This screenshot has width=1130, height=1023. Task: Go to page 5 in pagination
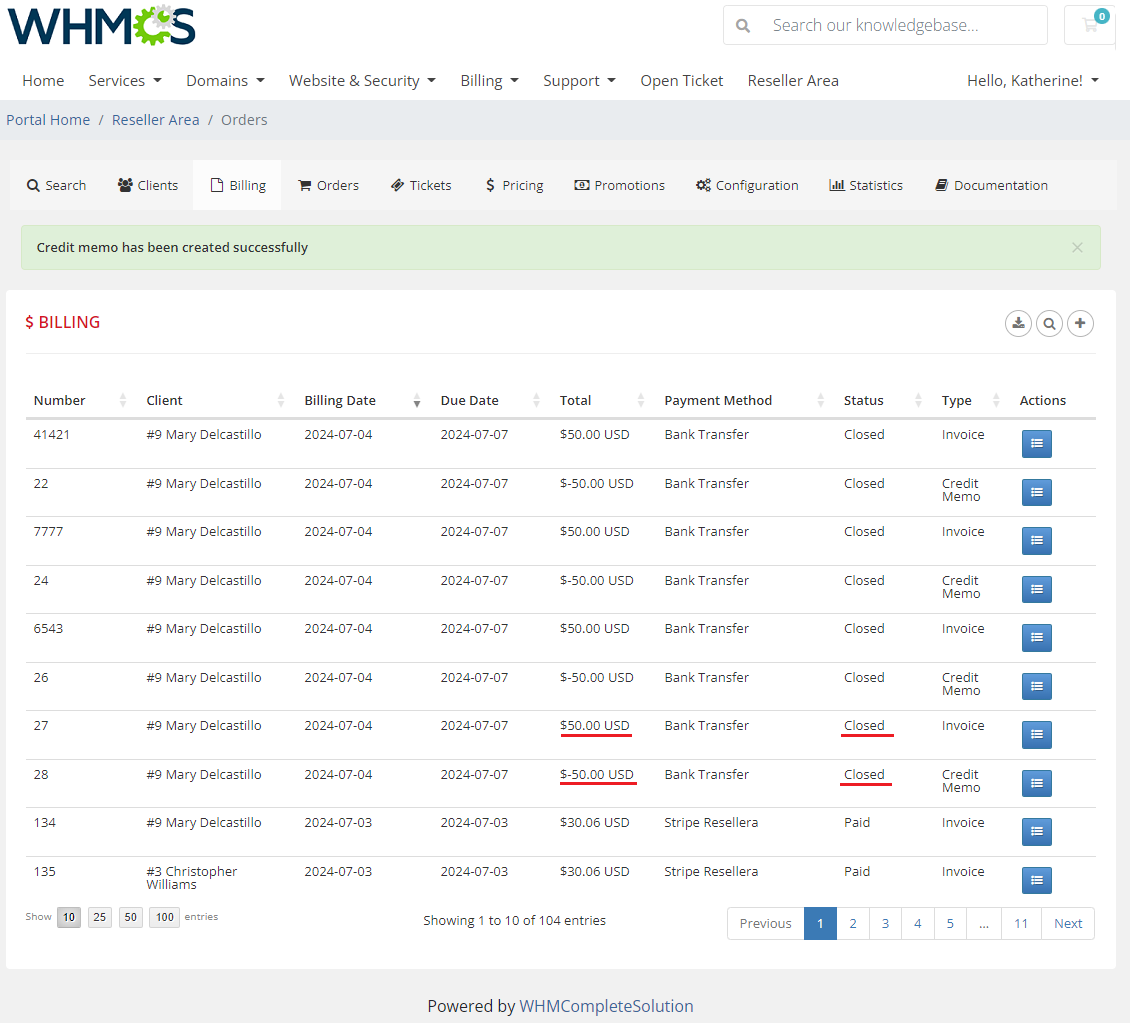click(x=950, y=924)
